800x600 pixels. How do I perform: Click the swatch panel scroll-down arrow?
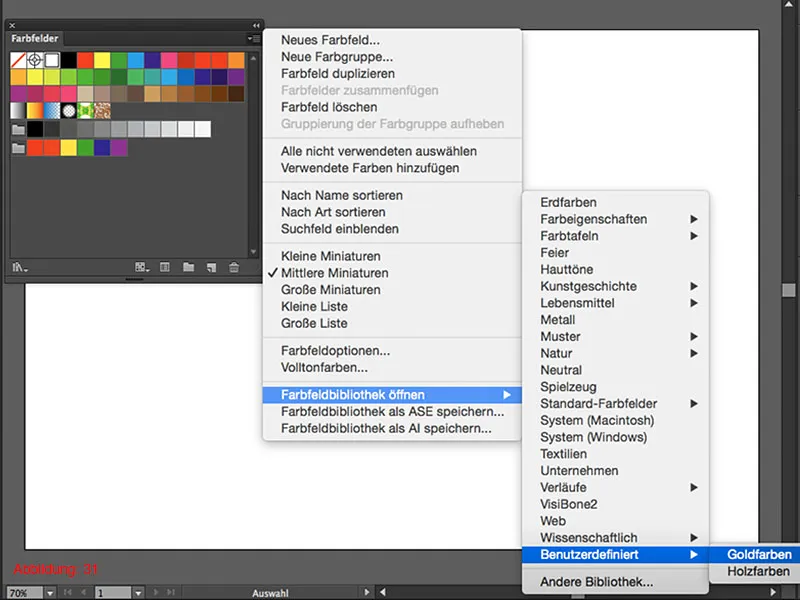click(x=254, y=252)
